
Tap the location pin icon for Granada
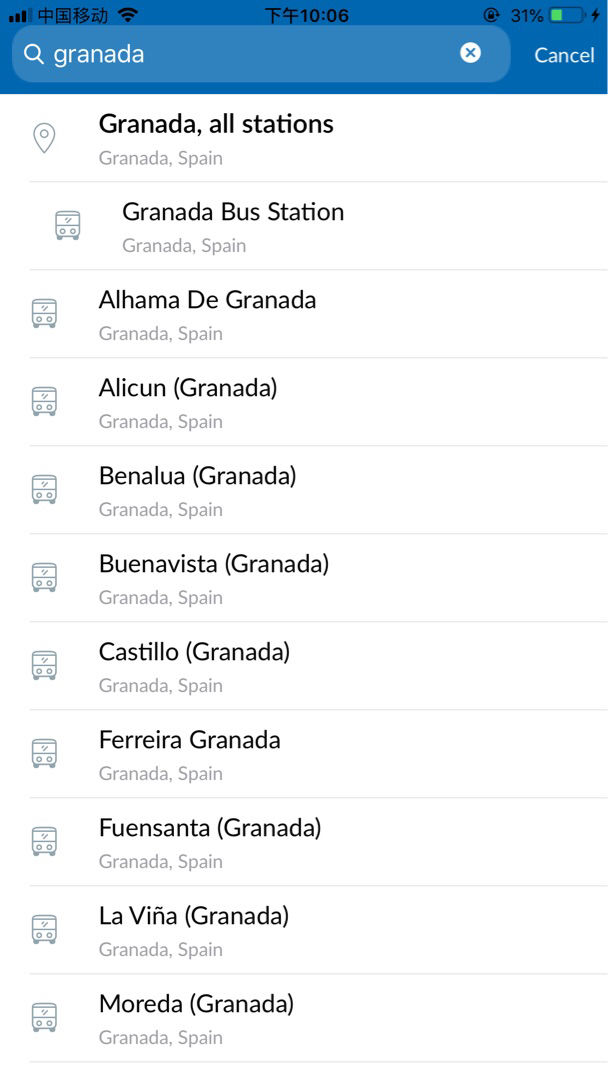click(44, 138)
